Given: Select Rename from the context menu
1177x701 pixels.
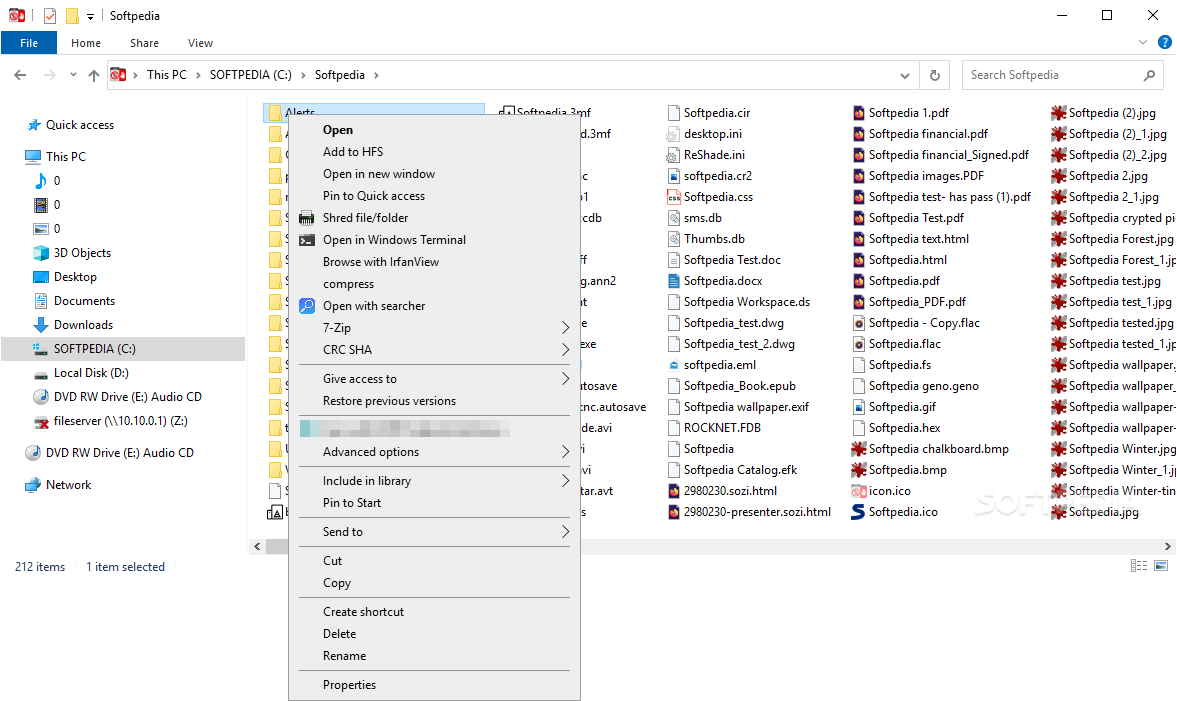Looking at the screenshot, I should (345, 655).
